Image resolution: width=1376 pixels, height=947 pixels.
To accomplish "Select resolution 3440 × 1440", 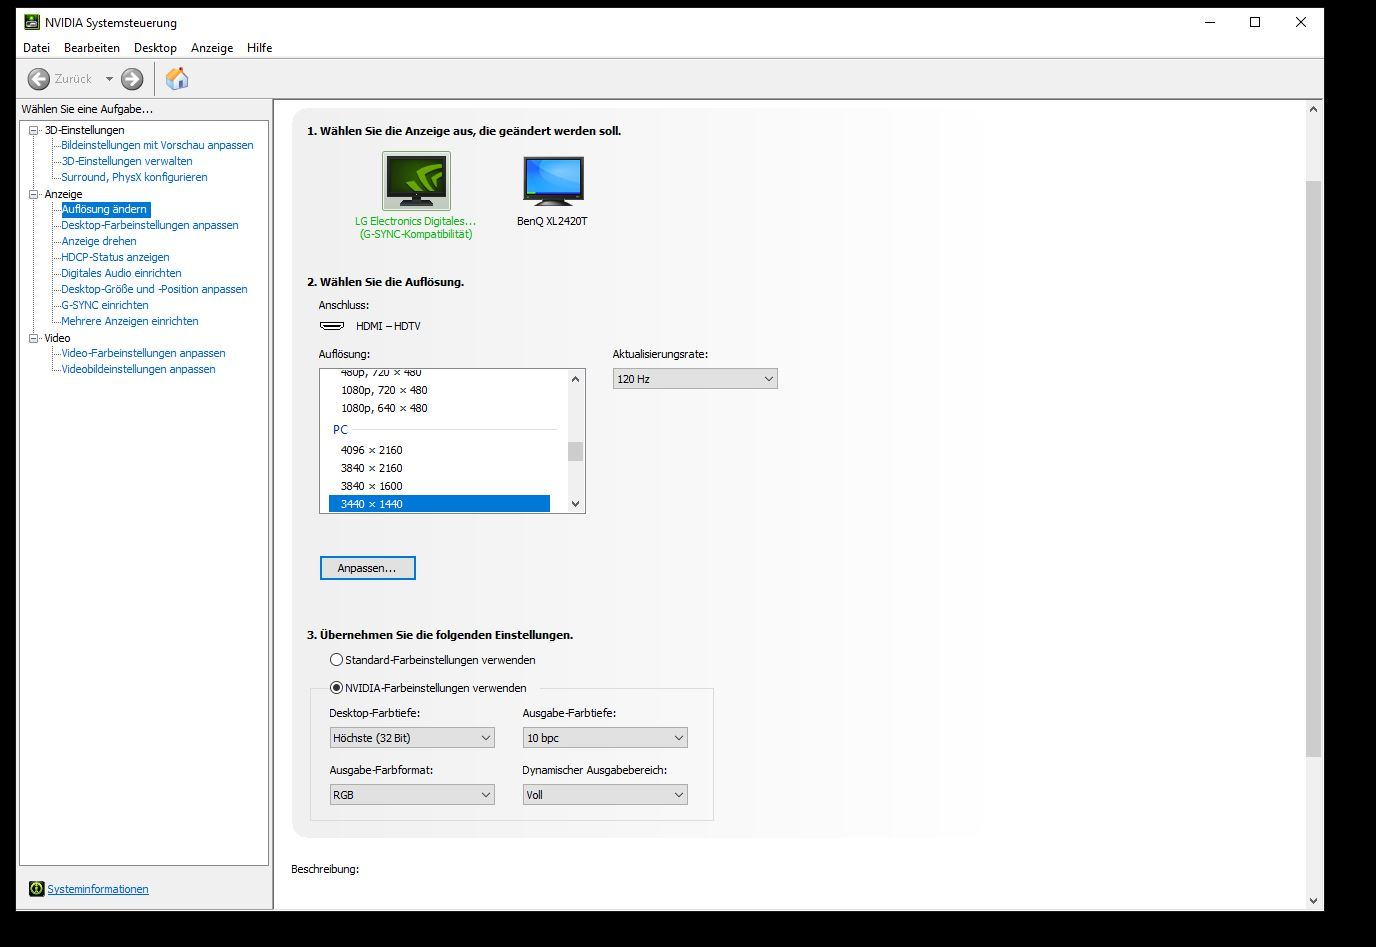I will (440, 504).
